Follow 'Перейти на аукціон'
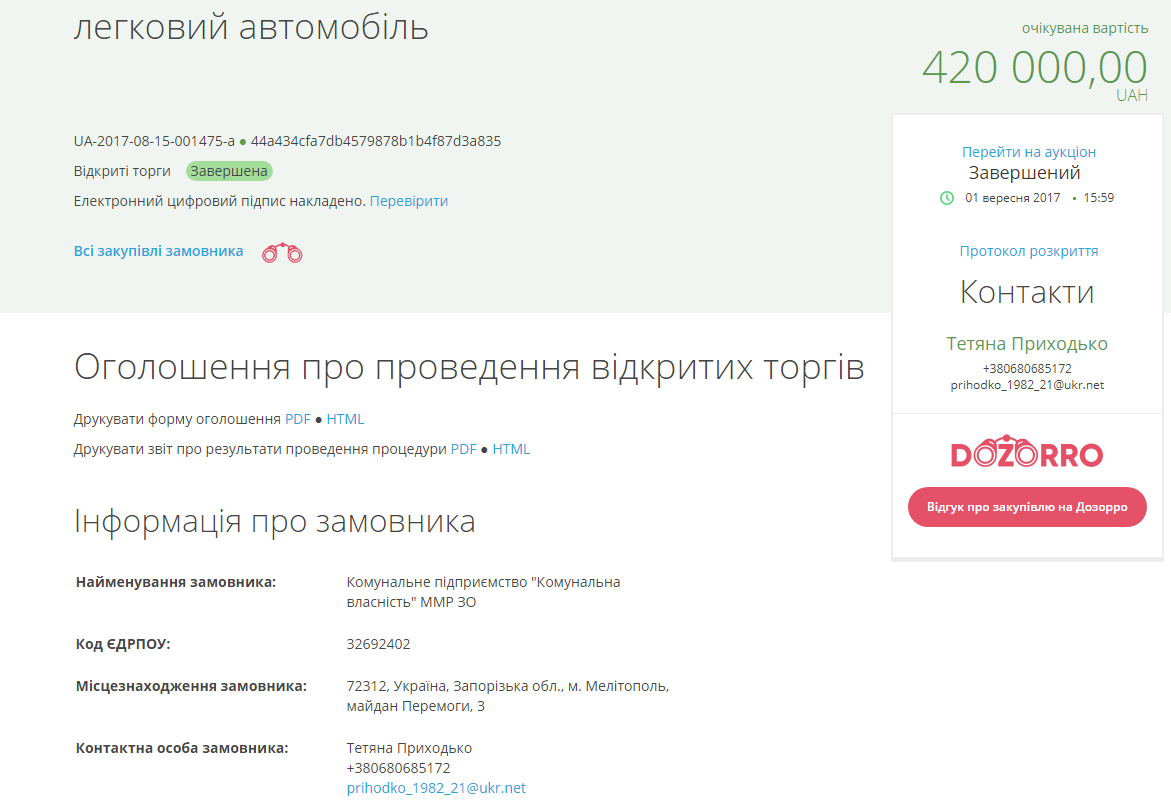Image resolution: width=1171 pixels, height=800 pixels. (1027, 151)
